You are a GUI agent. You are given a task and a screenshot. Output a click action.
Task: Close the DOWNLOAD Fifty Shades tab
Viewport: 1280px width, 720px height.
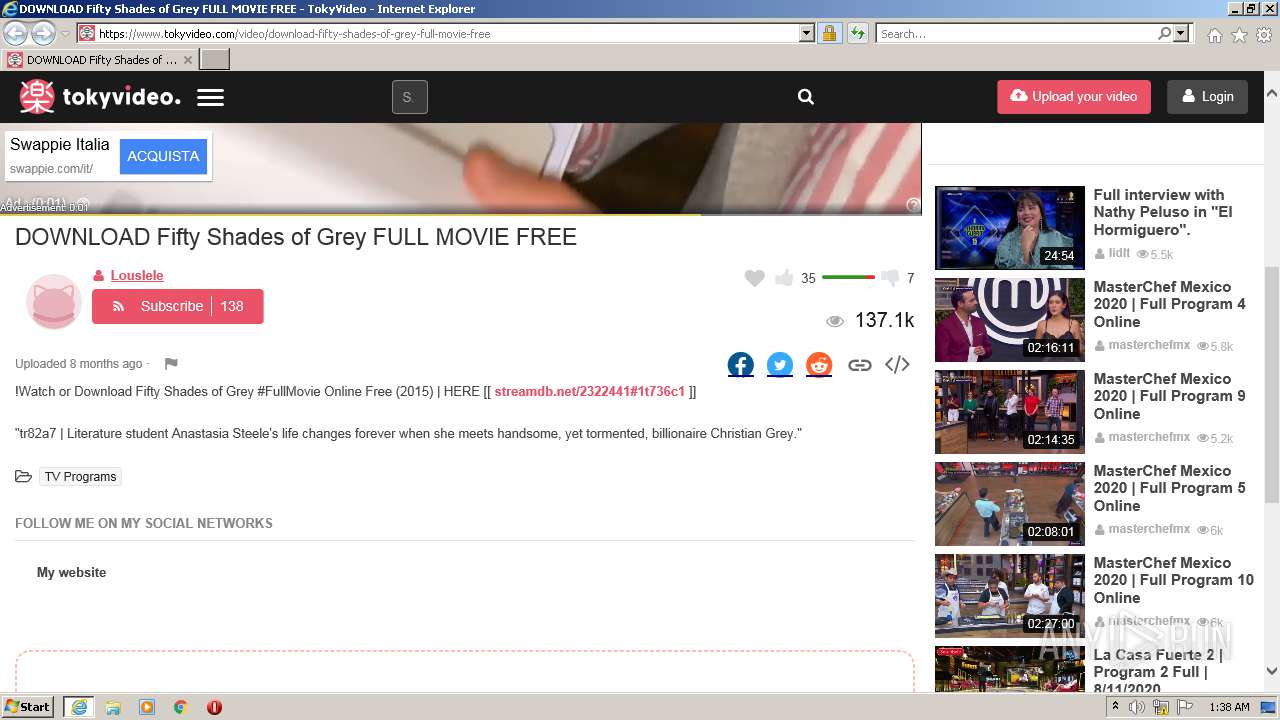[x=187, y=60]
